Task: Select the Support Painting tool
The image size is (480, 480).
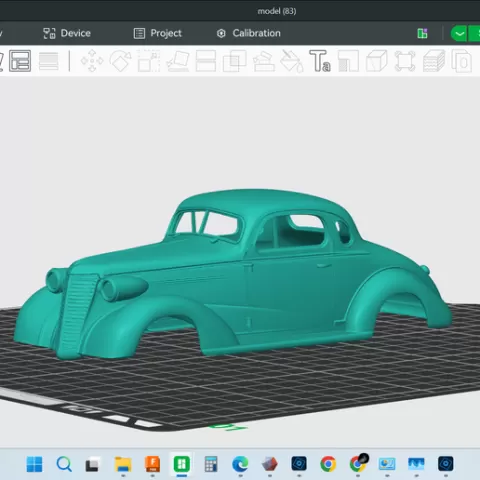Action: tap(263, 61)
